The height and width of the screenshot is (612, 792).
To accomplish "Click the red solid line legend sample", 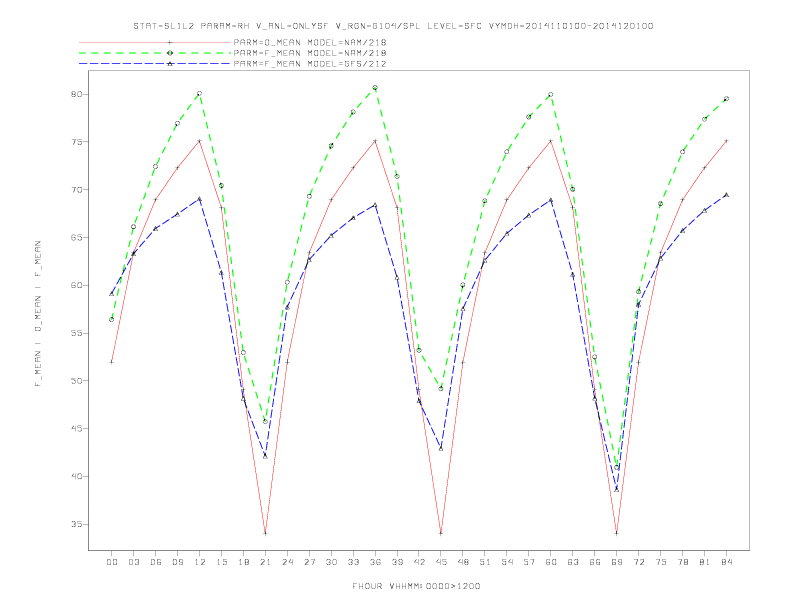I will pos(155,42).
